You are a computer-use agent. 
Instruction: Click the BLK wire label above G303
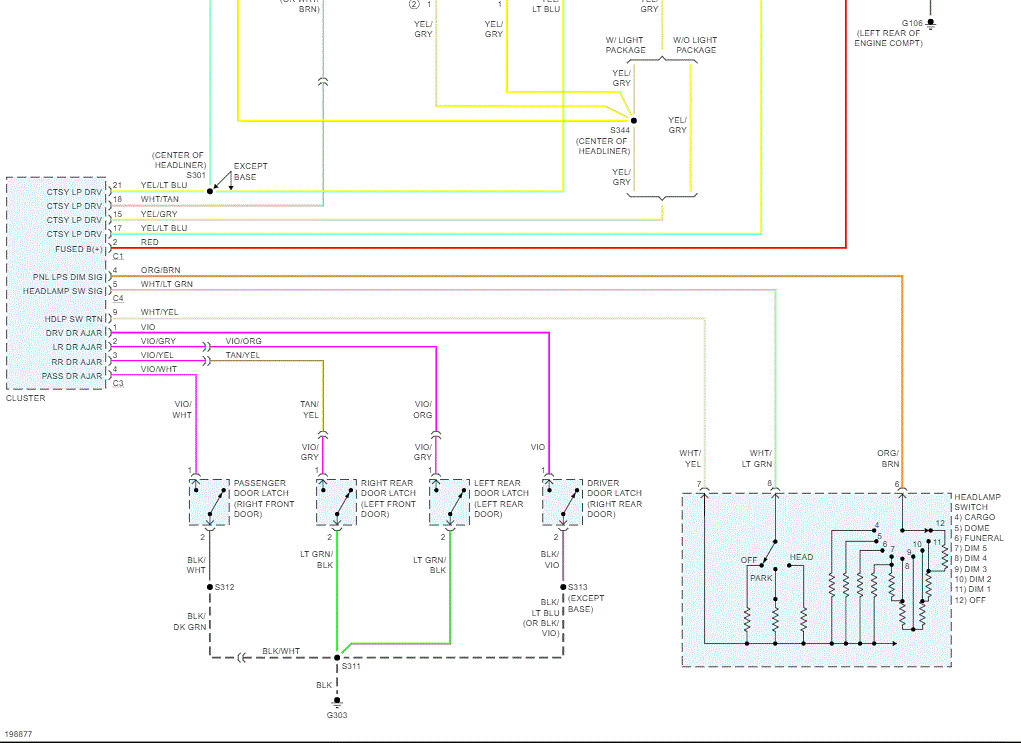click(324, 685)
